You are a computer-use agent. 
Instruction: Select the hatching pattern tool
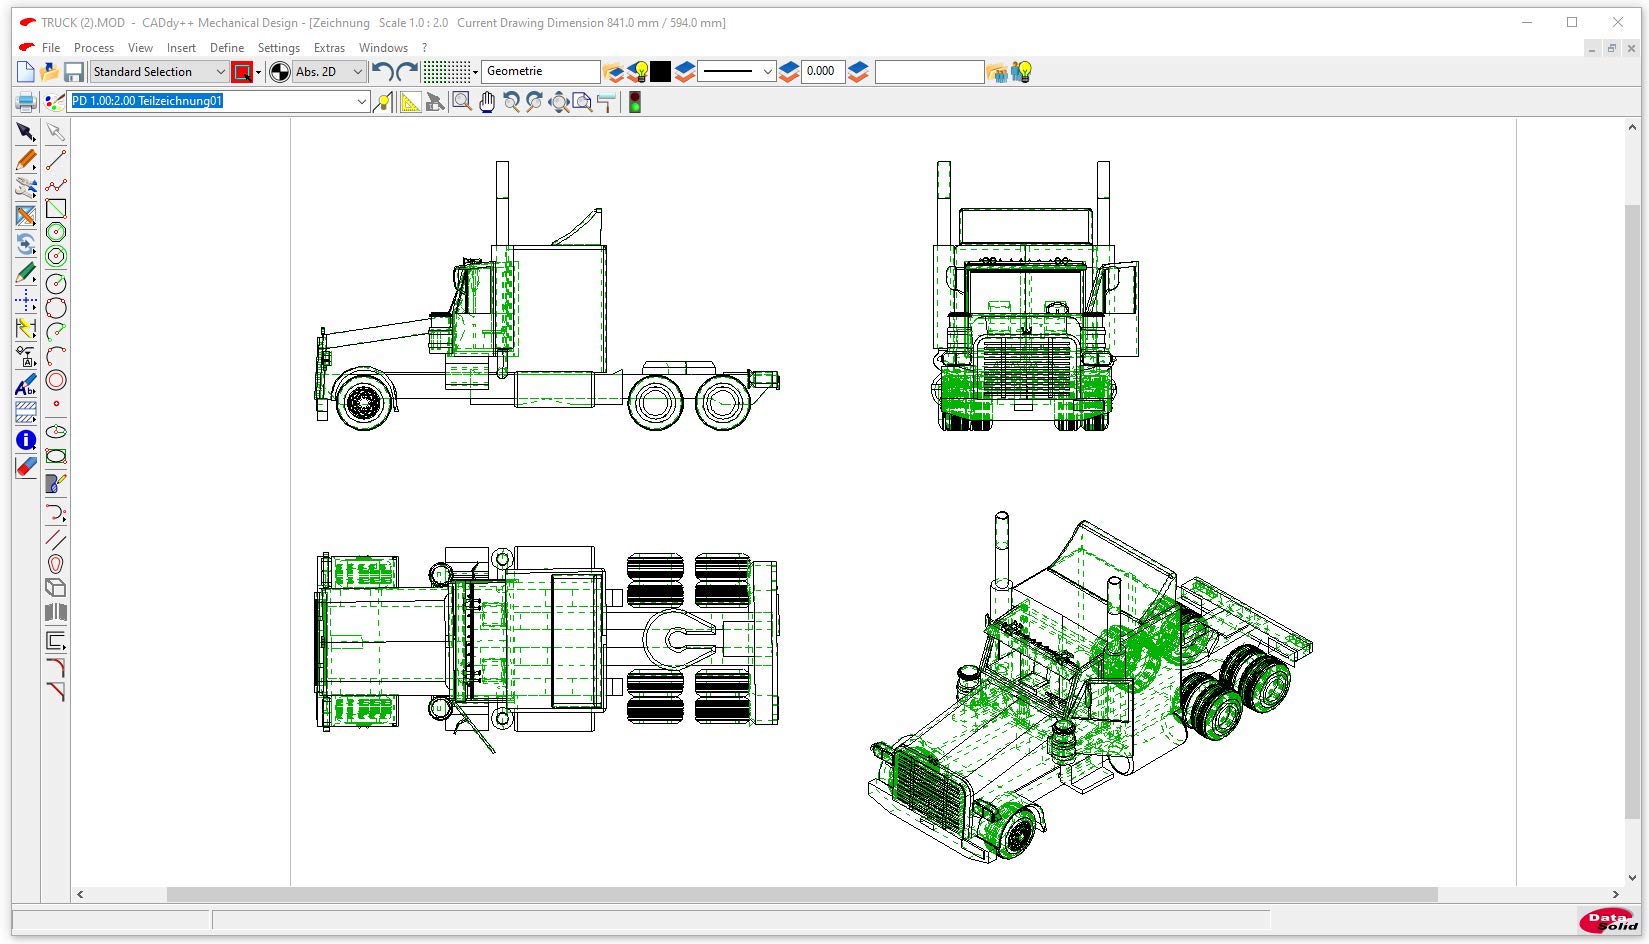[26, 412]
